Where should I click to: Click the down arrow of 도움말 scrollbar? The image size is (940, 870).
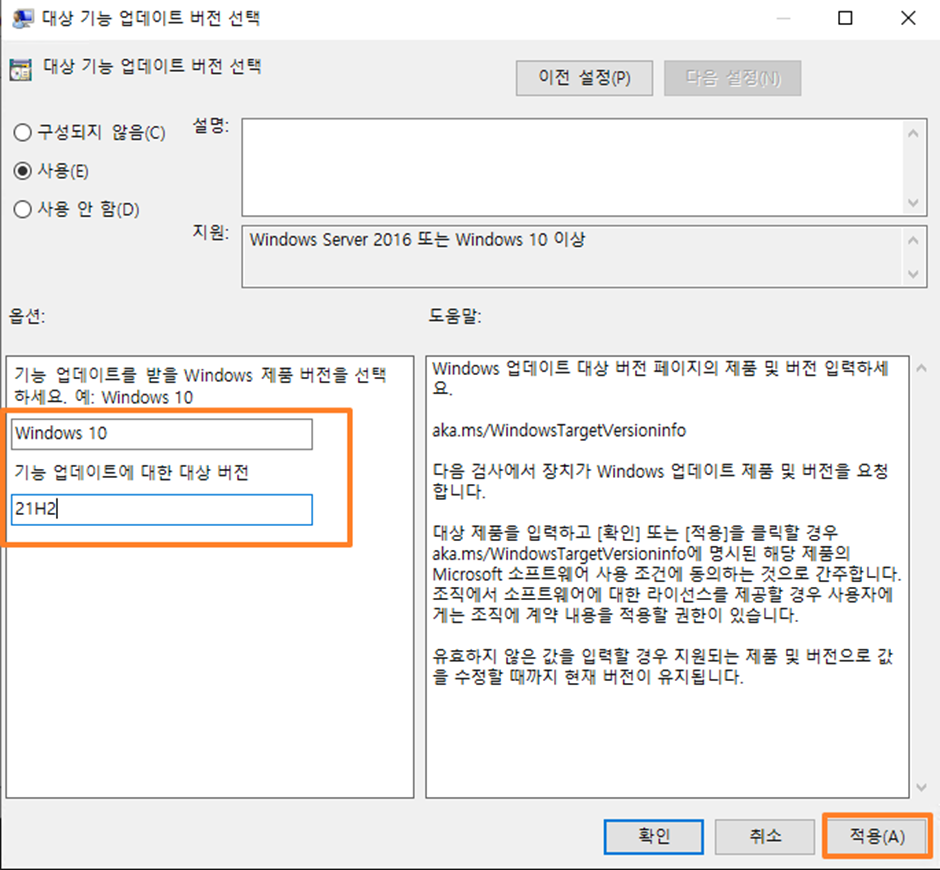[921, 787]
